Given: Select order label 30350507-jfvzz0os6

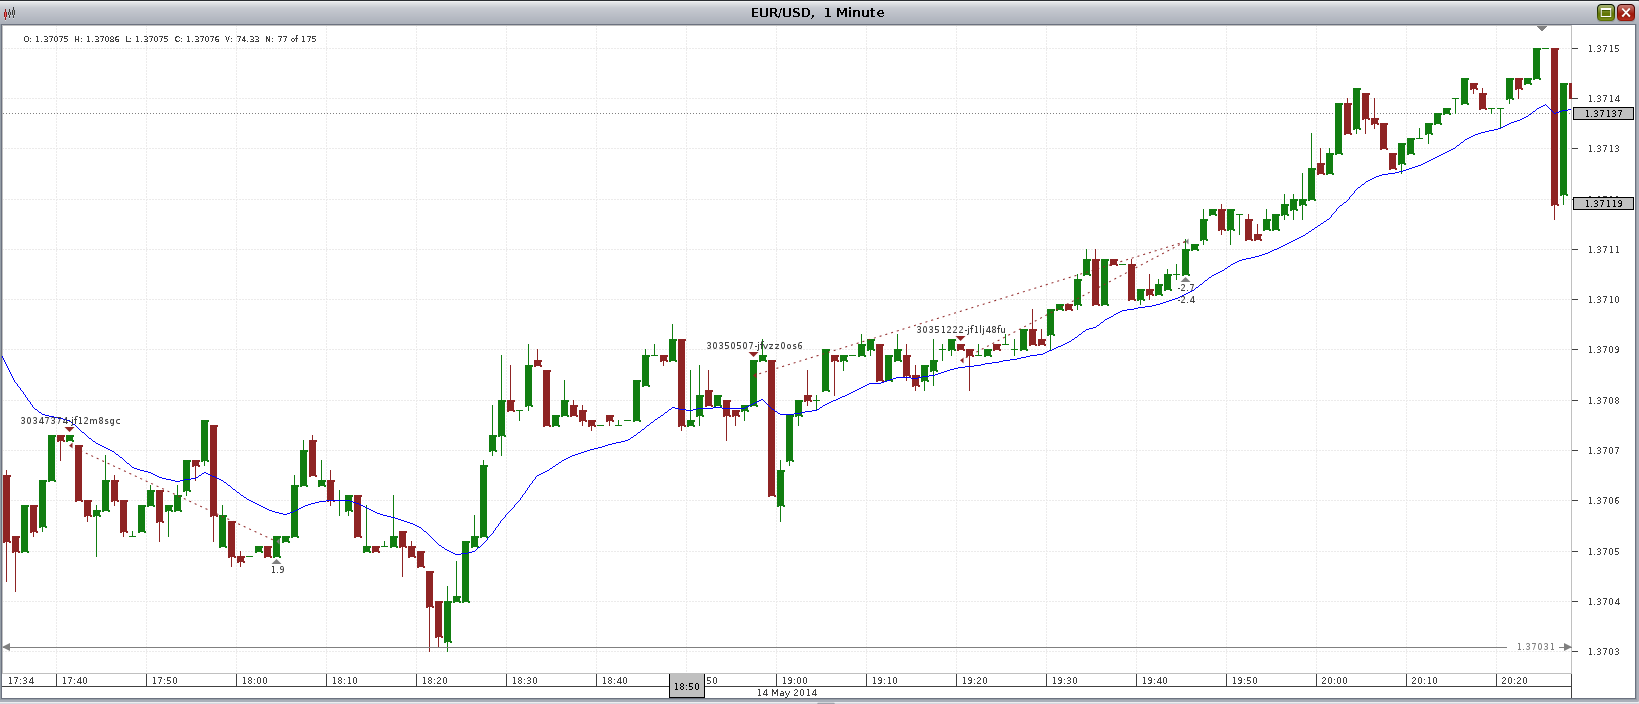Looking at the screenshot, I should coord(754,346).
